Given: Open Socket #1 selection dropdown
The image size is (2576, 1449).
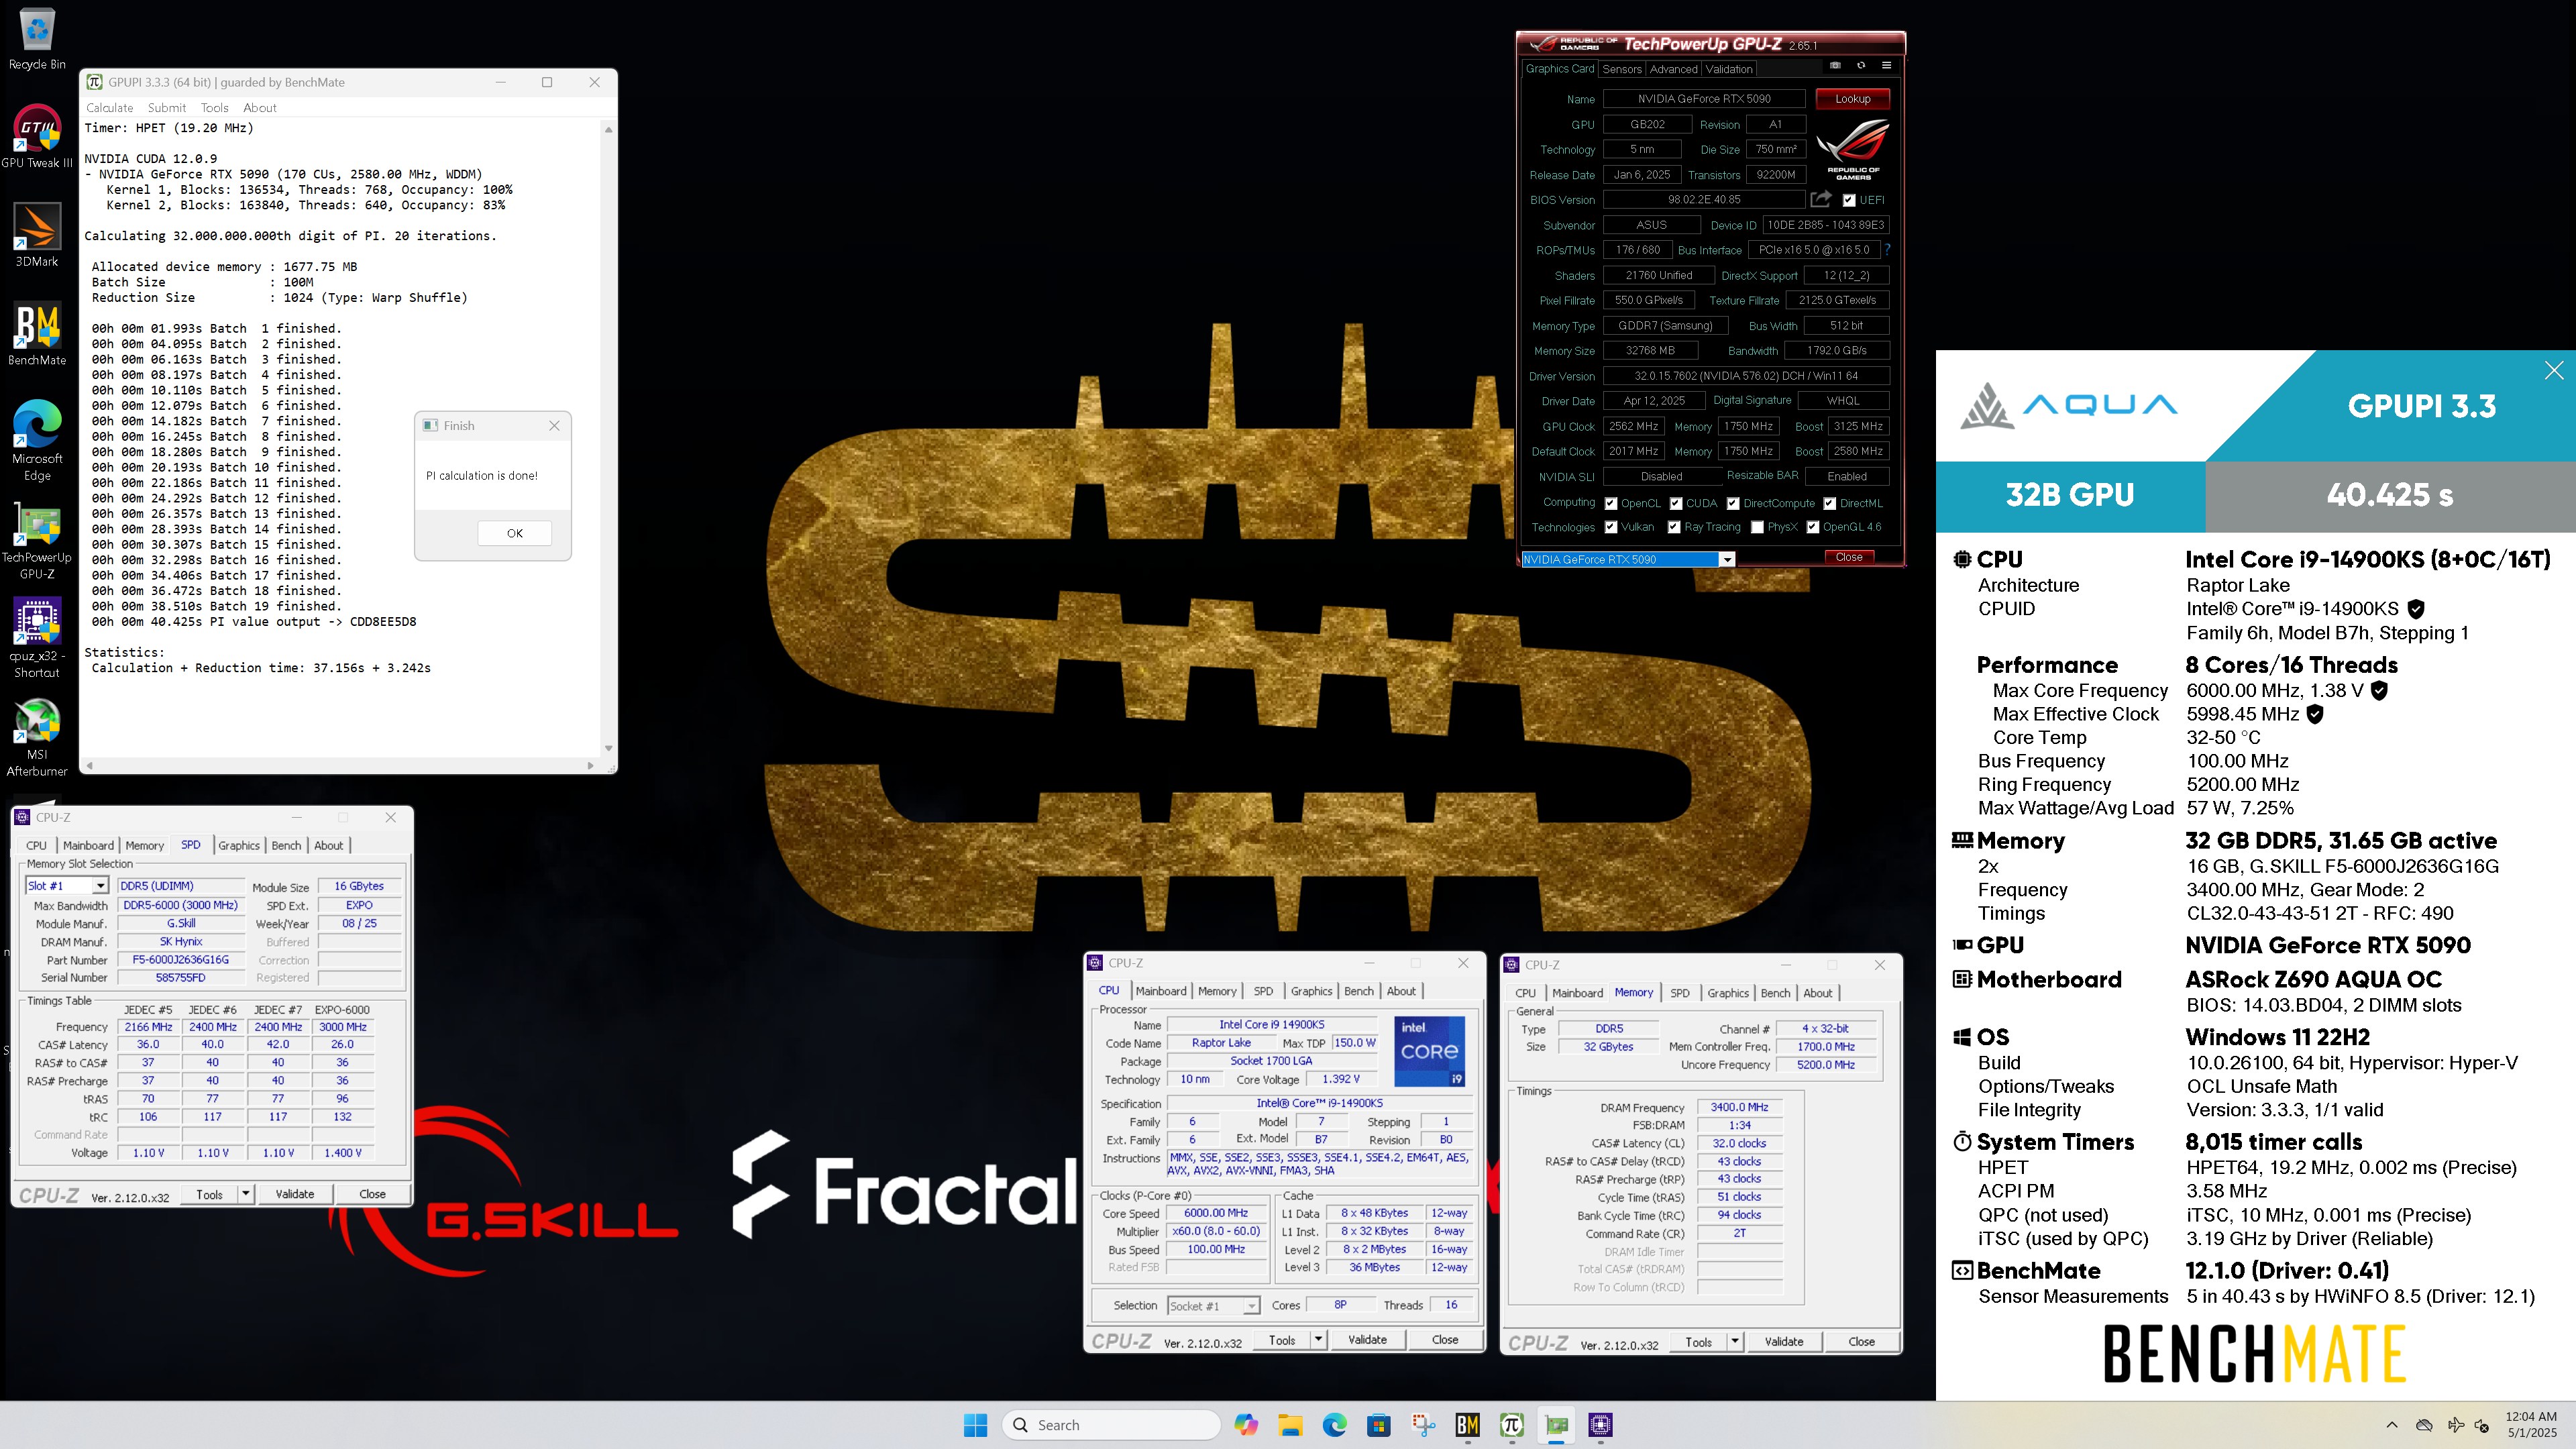Looking at the screenshot, I should [1250, 1306].
